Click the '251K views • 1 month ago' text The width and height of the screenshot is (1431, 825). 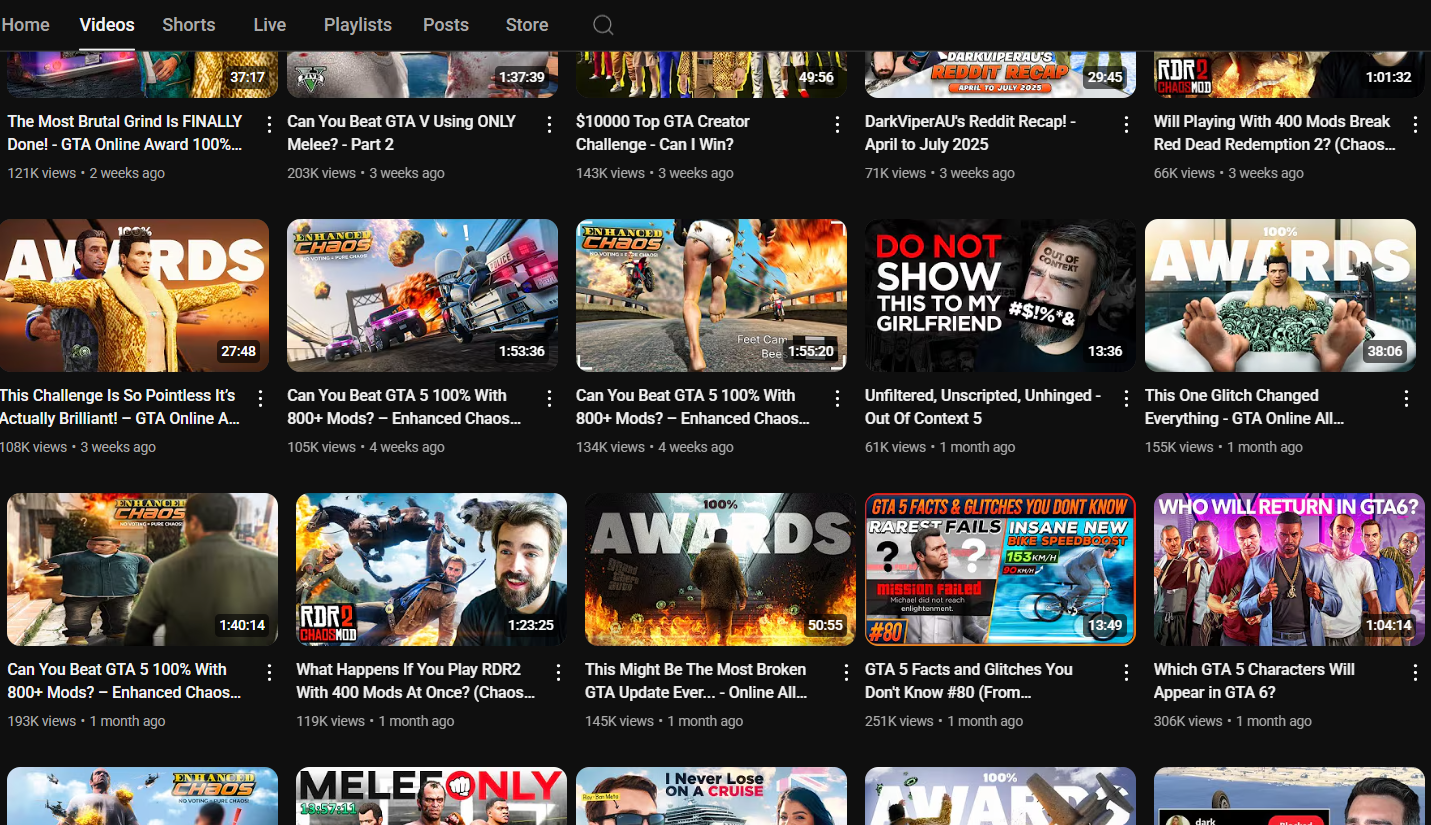coord(944,721)
